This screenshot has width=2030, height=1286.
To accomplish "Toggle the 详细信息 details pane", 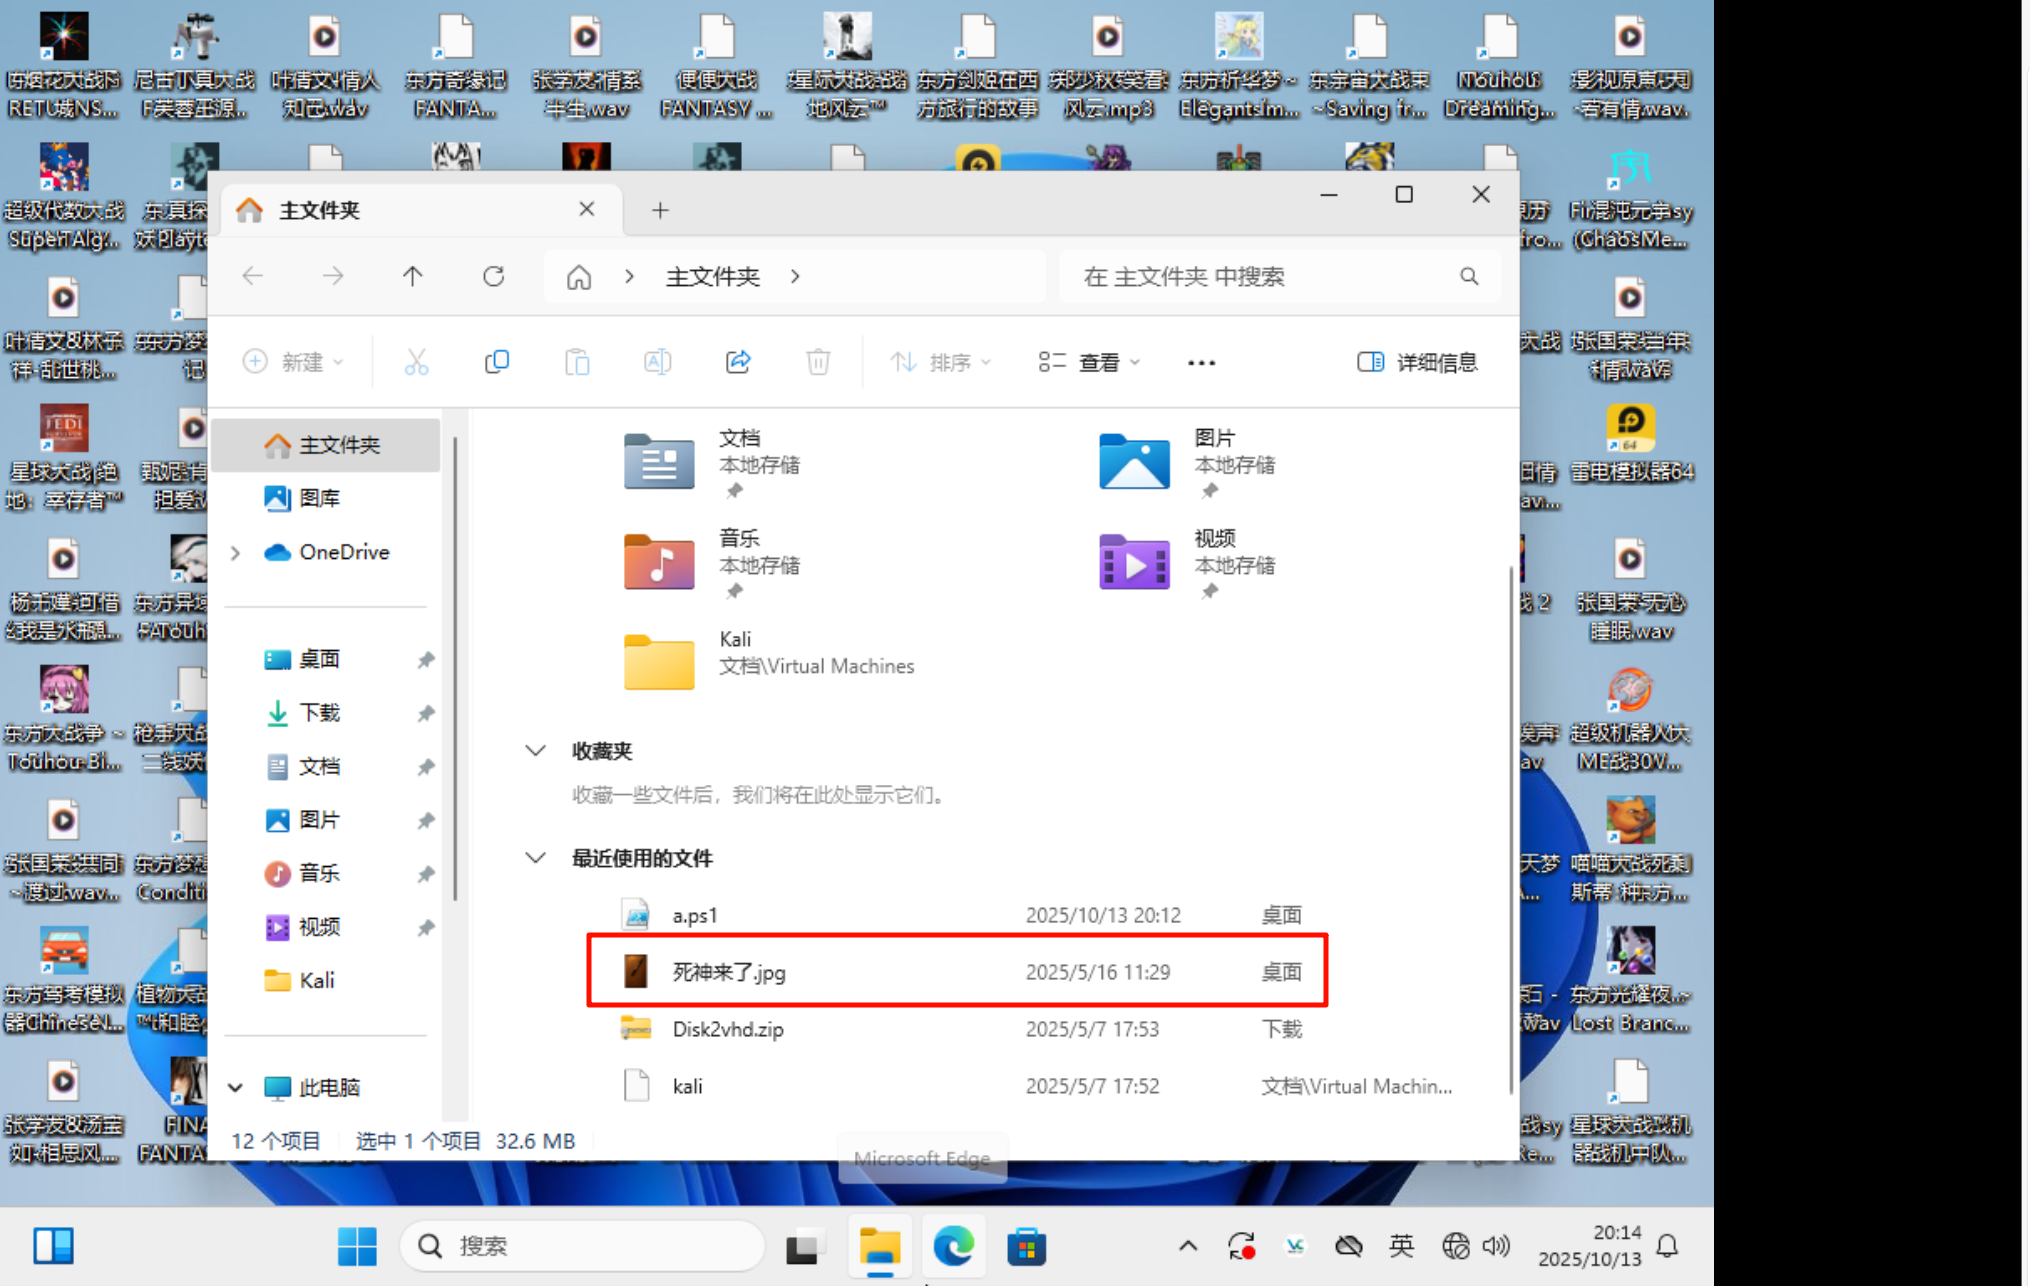I will point(1417,362).
